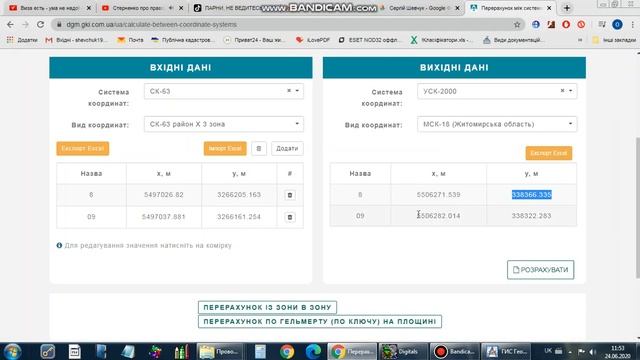The height and width of the screenshot is (360, 640).
Task: Click the Chrome profile avatar icon
Action: [617, 24]
